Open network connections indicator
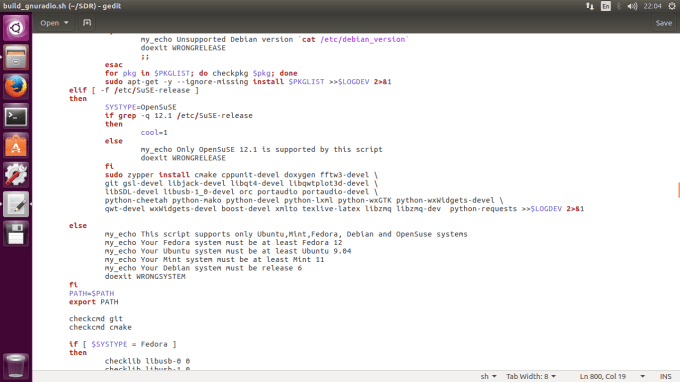 590,6
